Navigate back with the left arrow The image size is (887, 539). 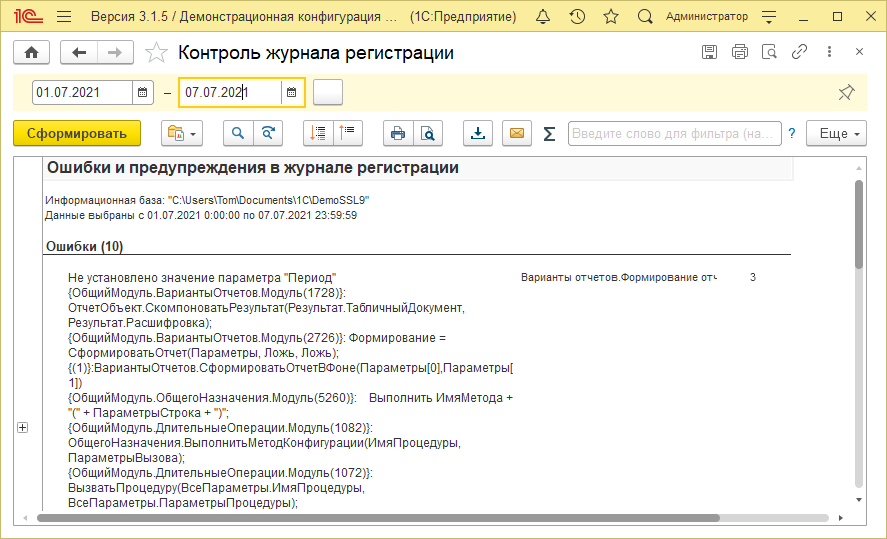coord(79,53)
